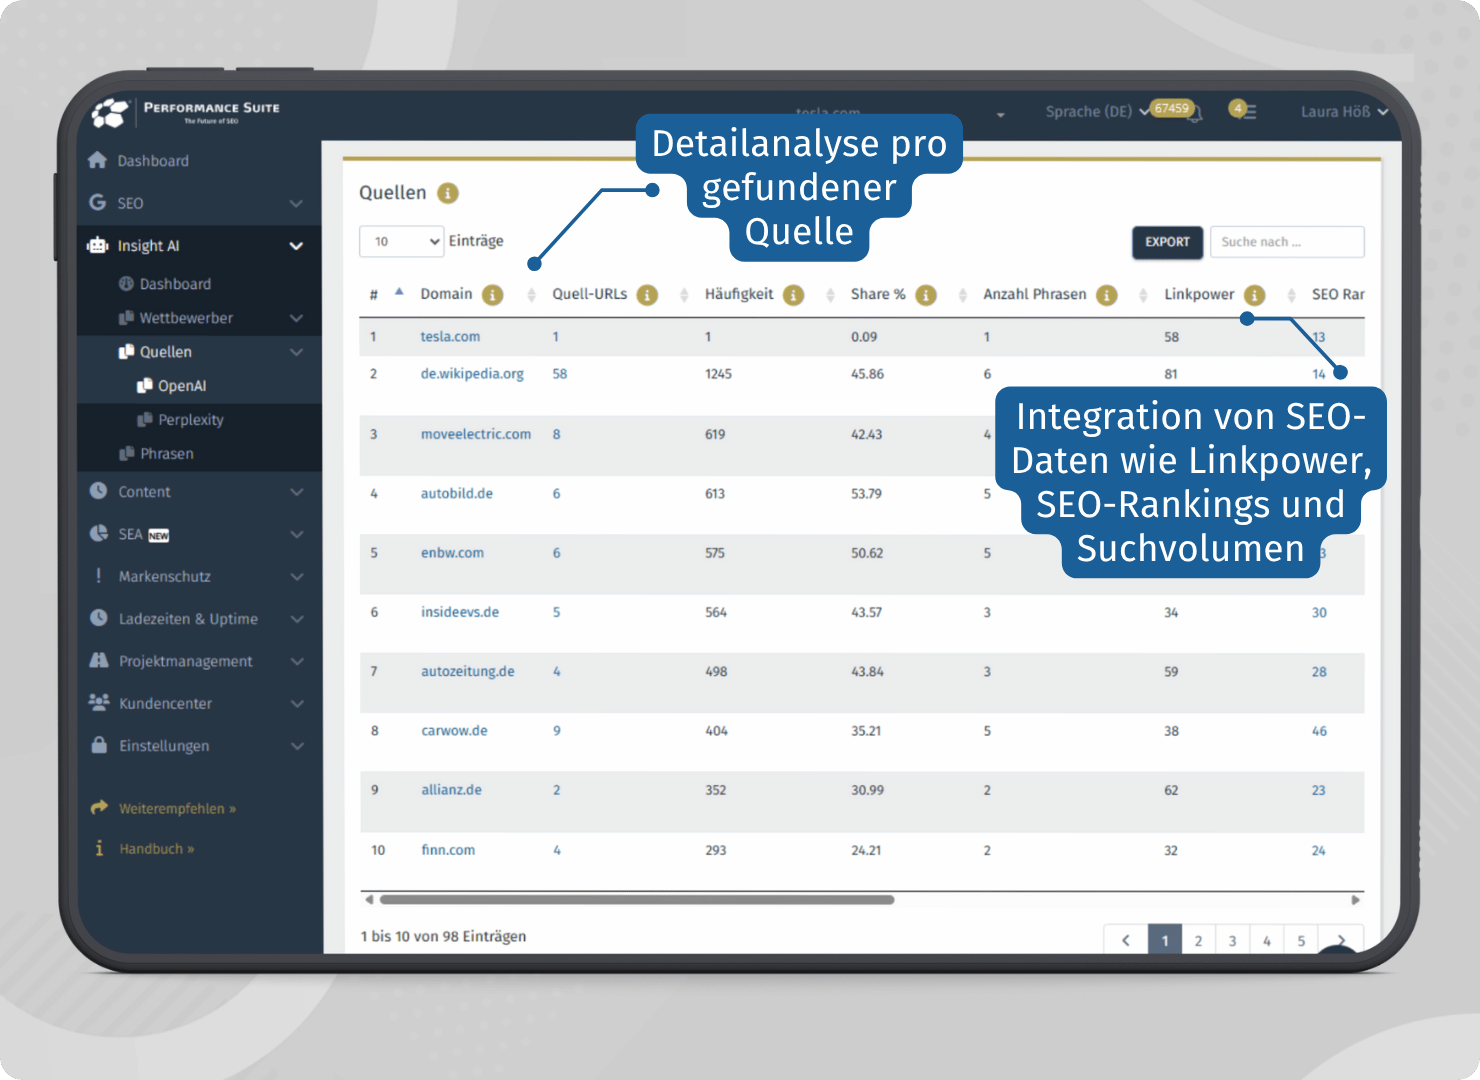Expand the Kundencenter menu chevron
Screen dimensions: 1480x1080
[297, 704]
